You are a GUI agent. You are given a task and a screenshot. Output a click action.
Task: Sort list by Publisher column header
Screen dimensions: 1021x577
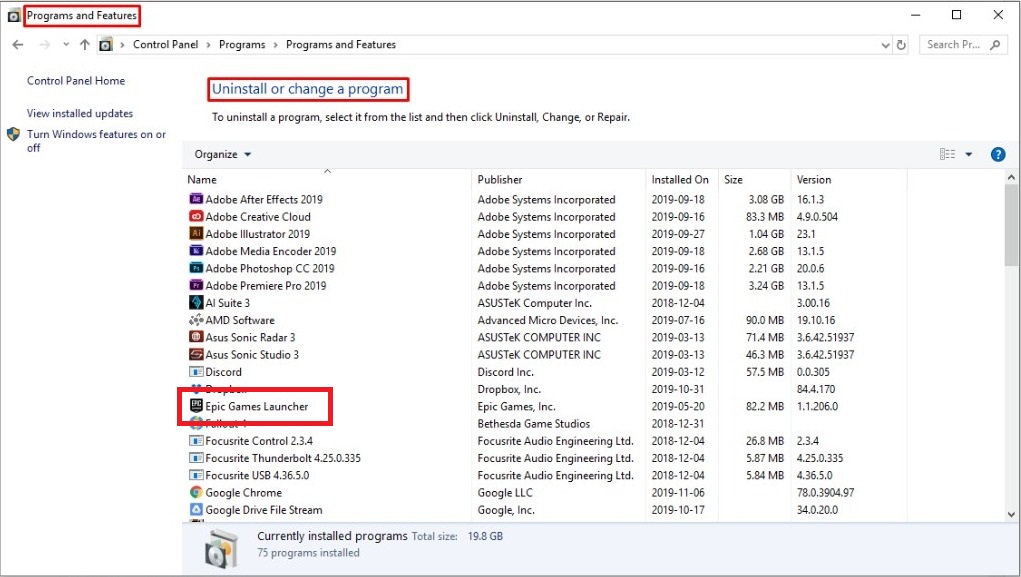[x=500, y=180]
